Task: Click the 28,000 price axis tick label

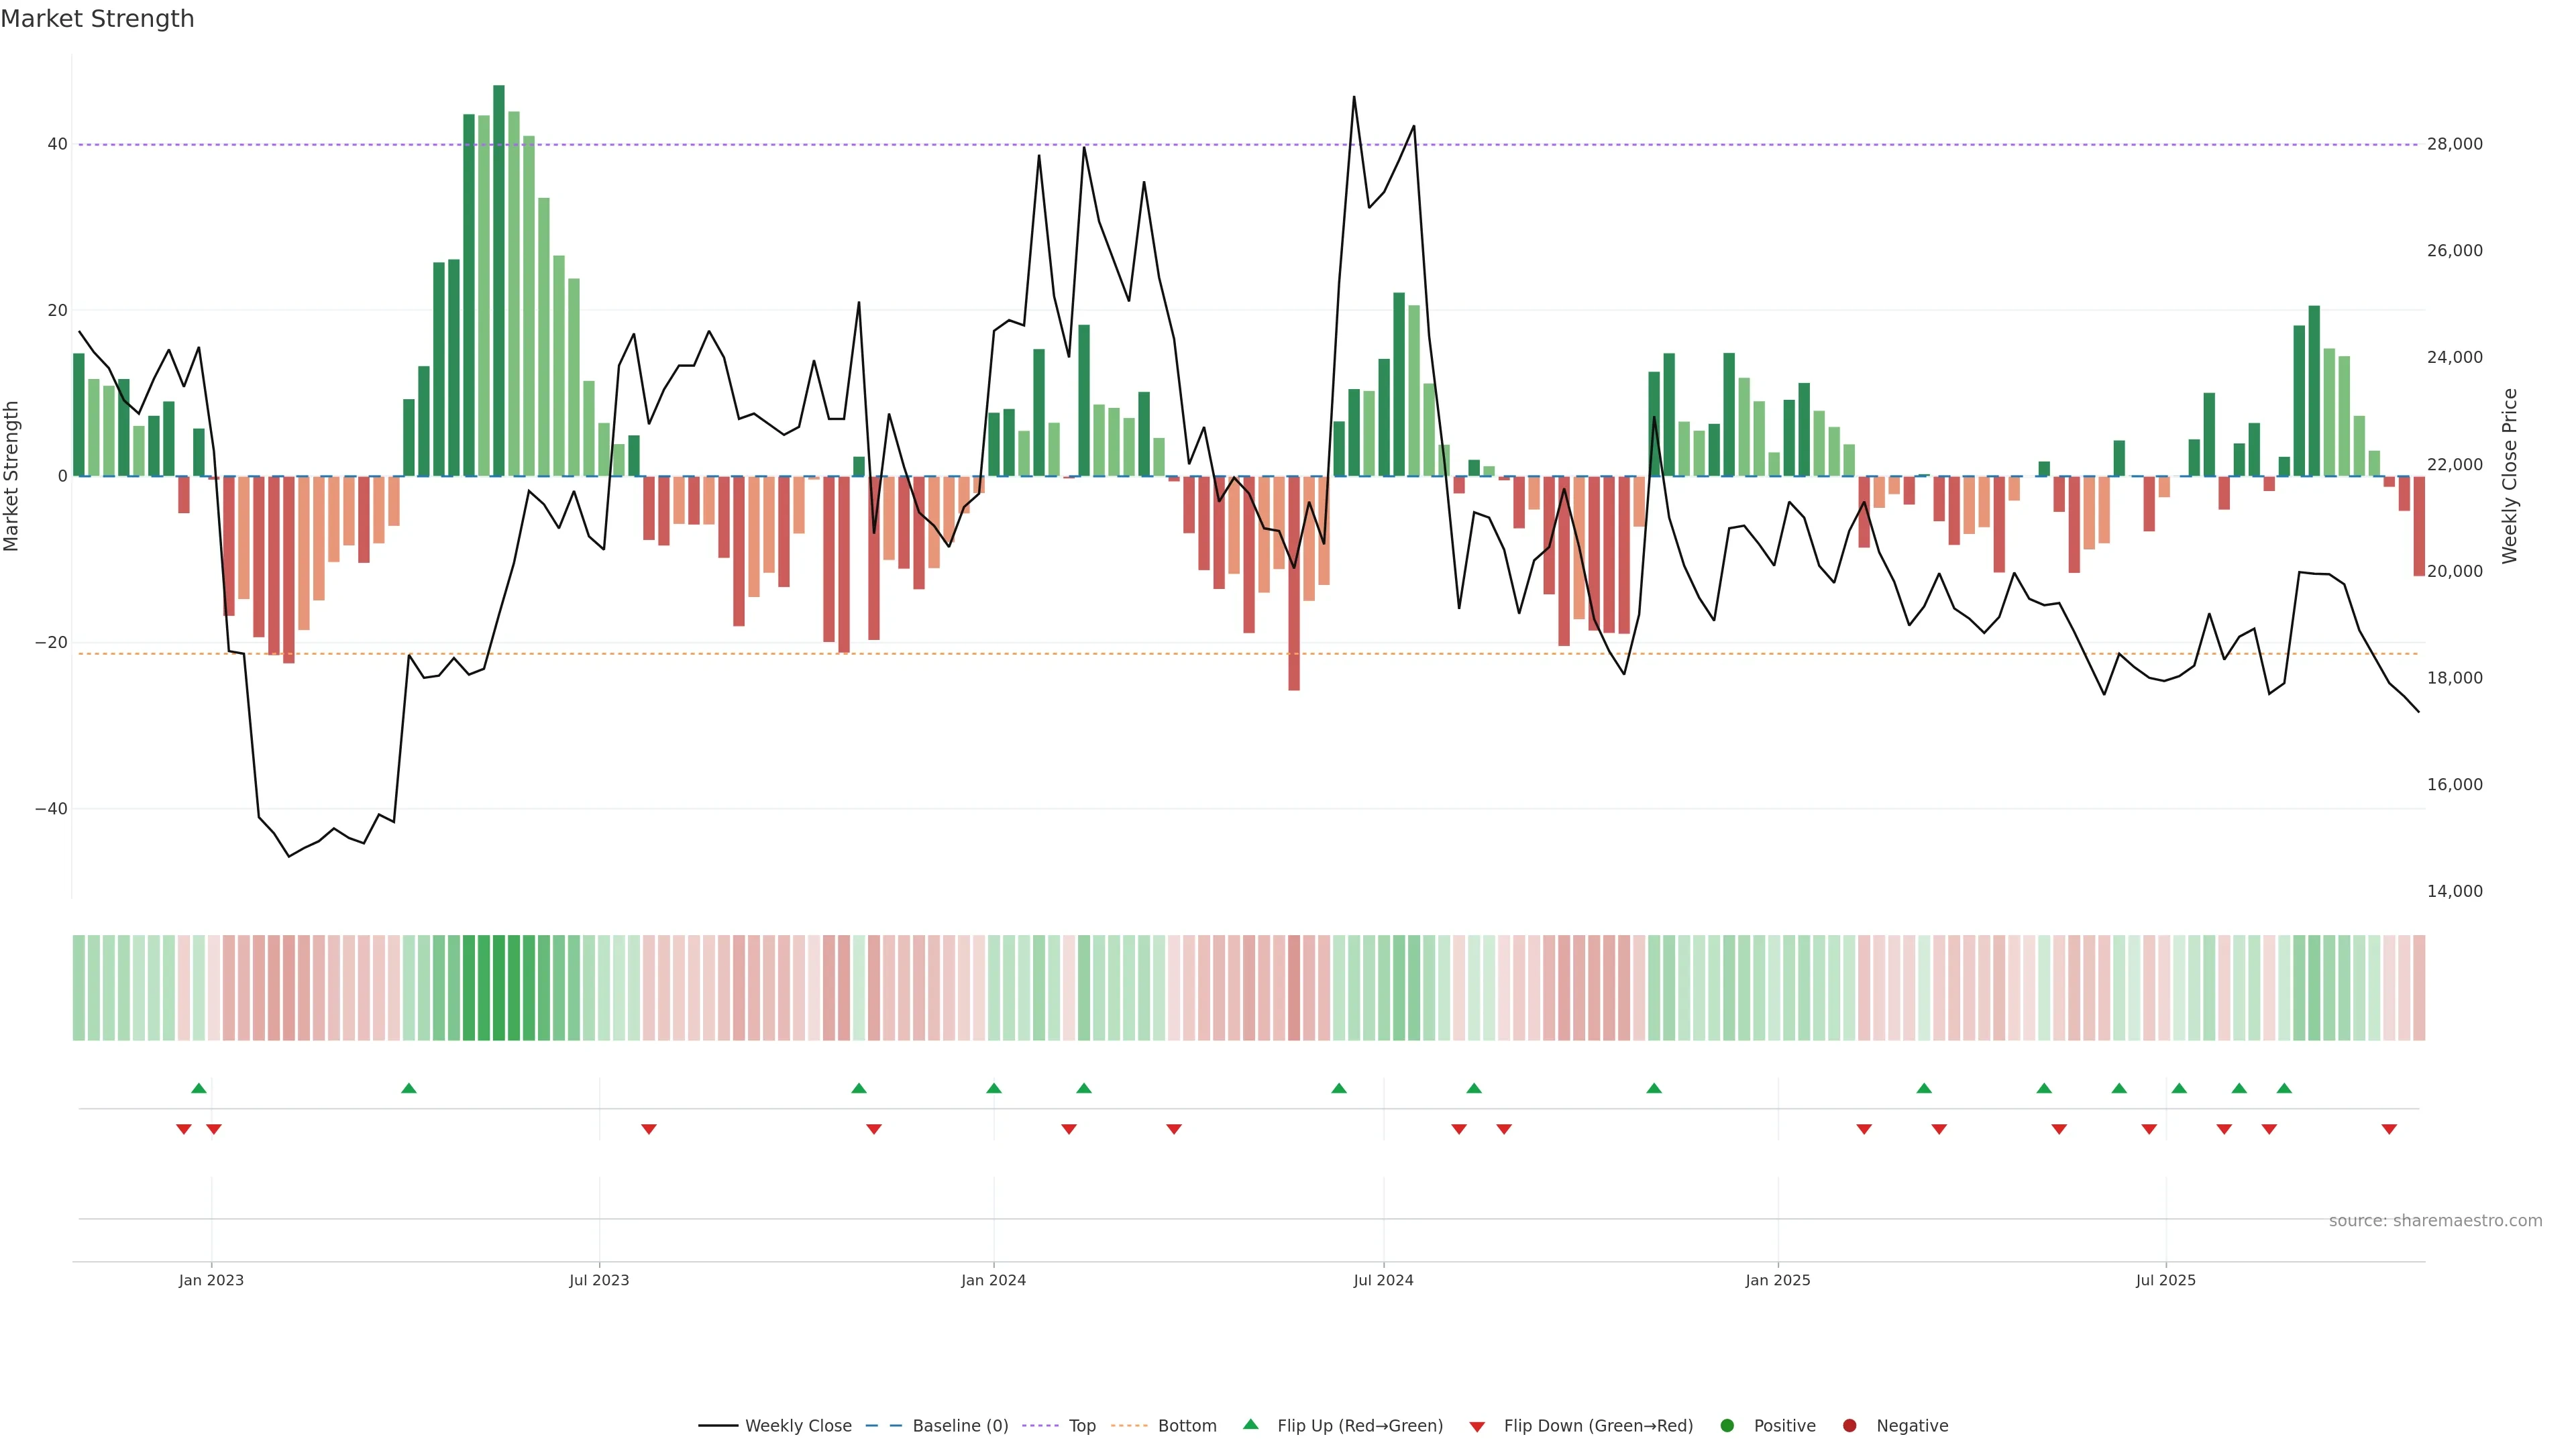Action: (x=2454, y=144)
